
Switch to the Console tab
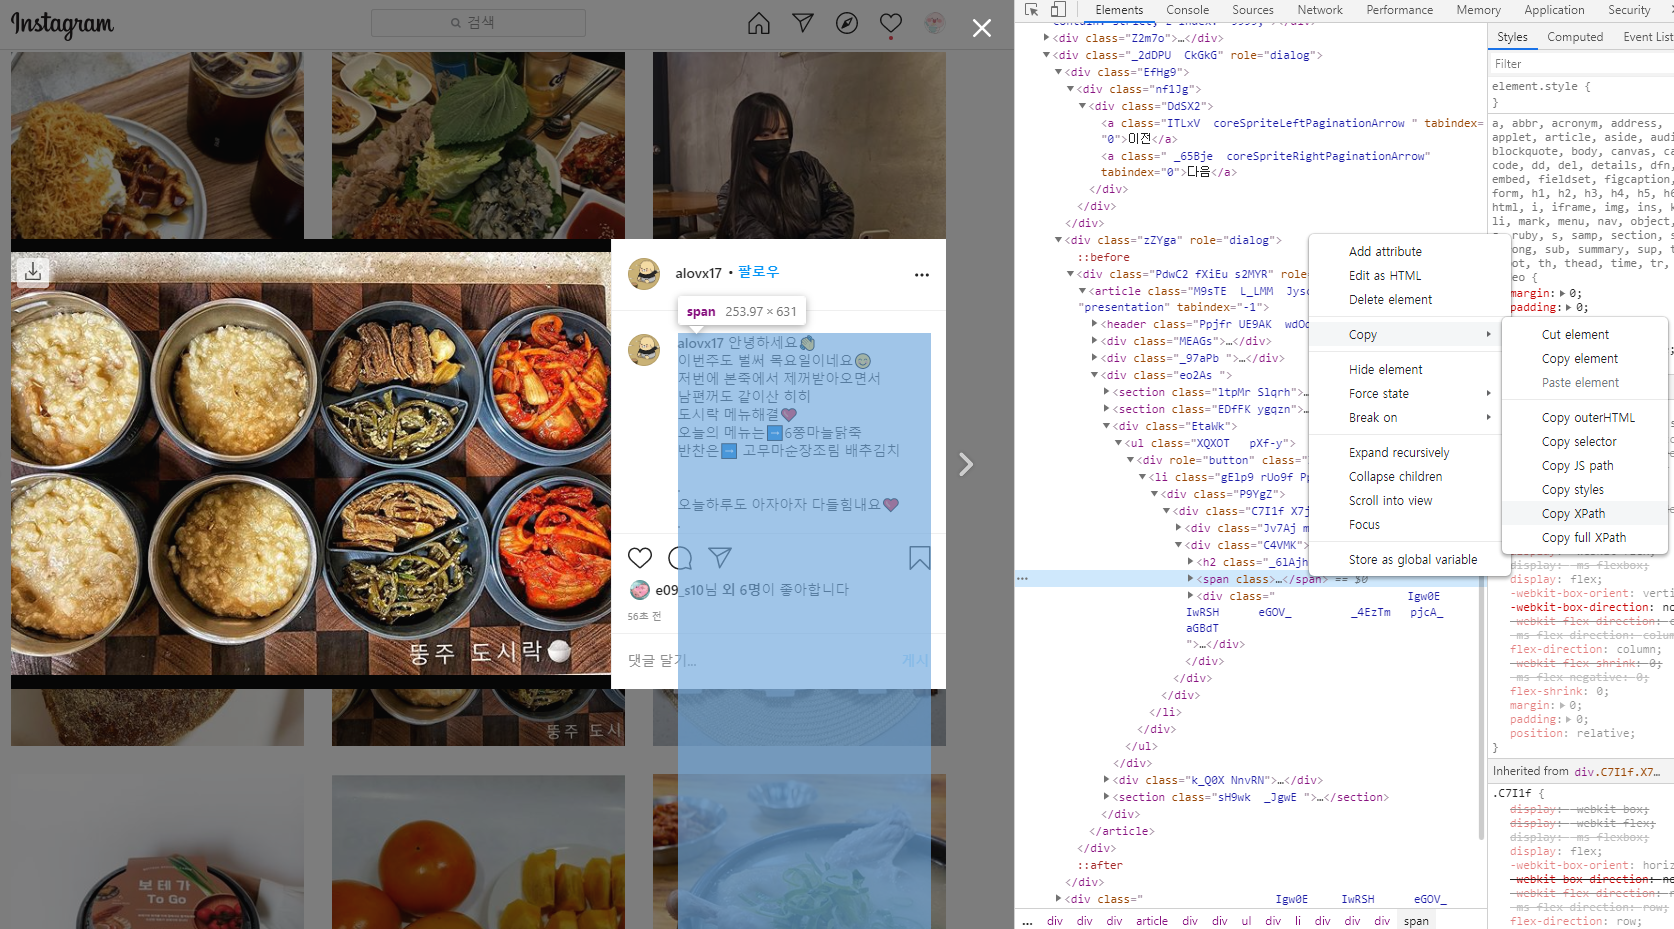(1187, 10)
